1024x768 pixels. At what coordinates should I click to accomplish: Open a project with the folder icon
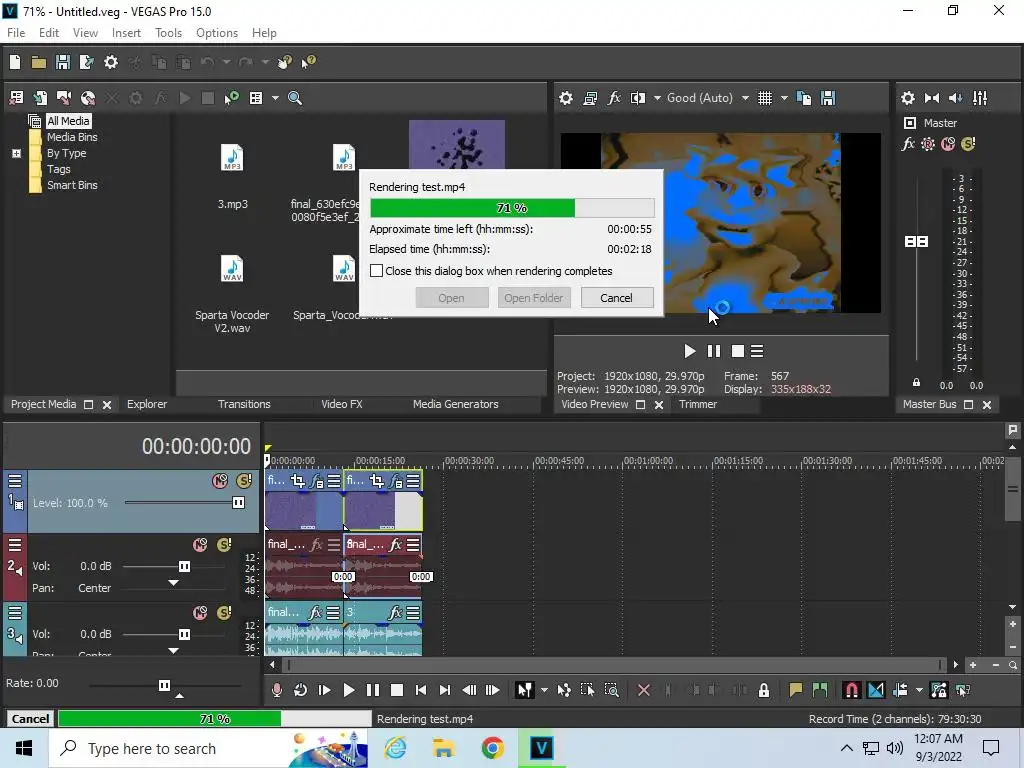pos(39,62)
